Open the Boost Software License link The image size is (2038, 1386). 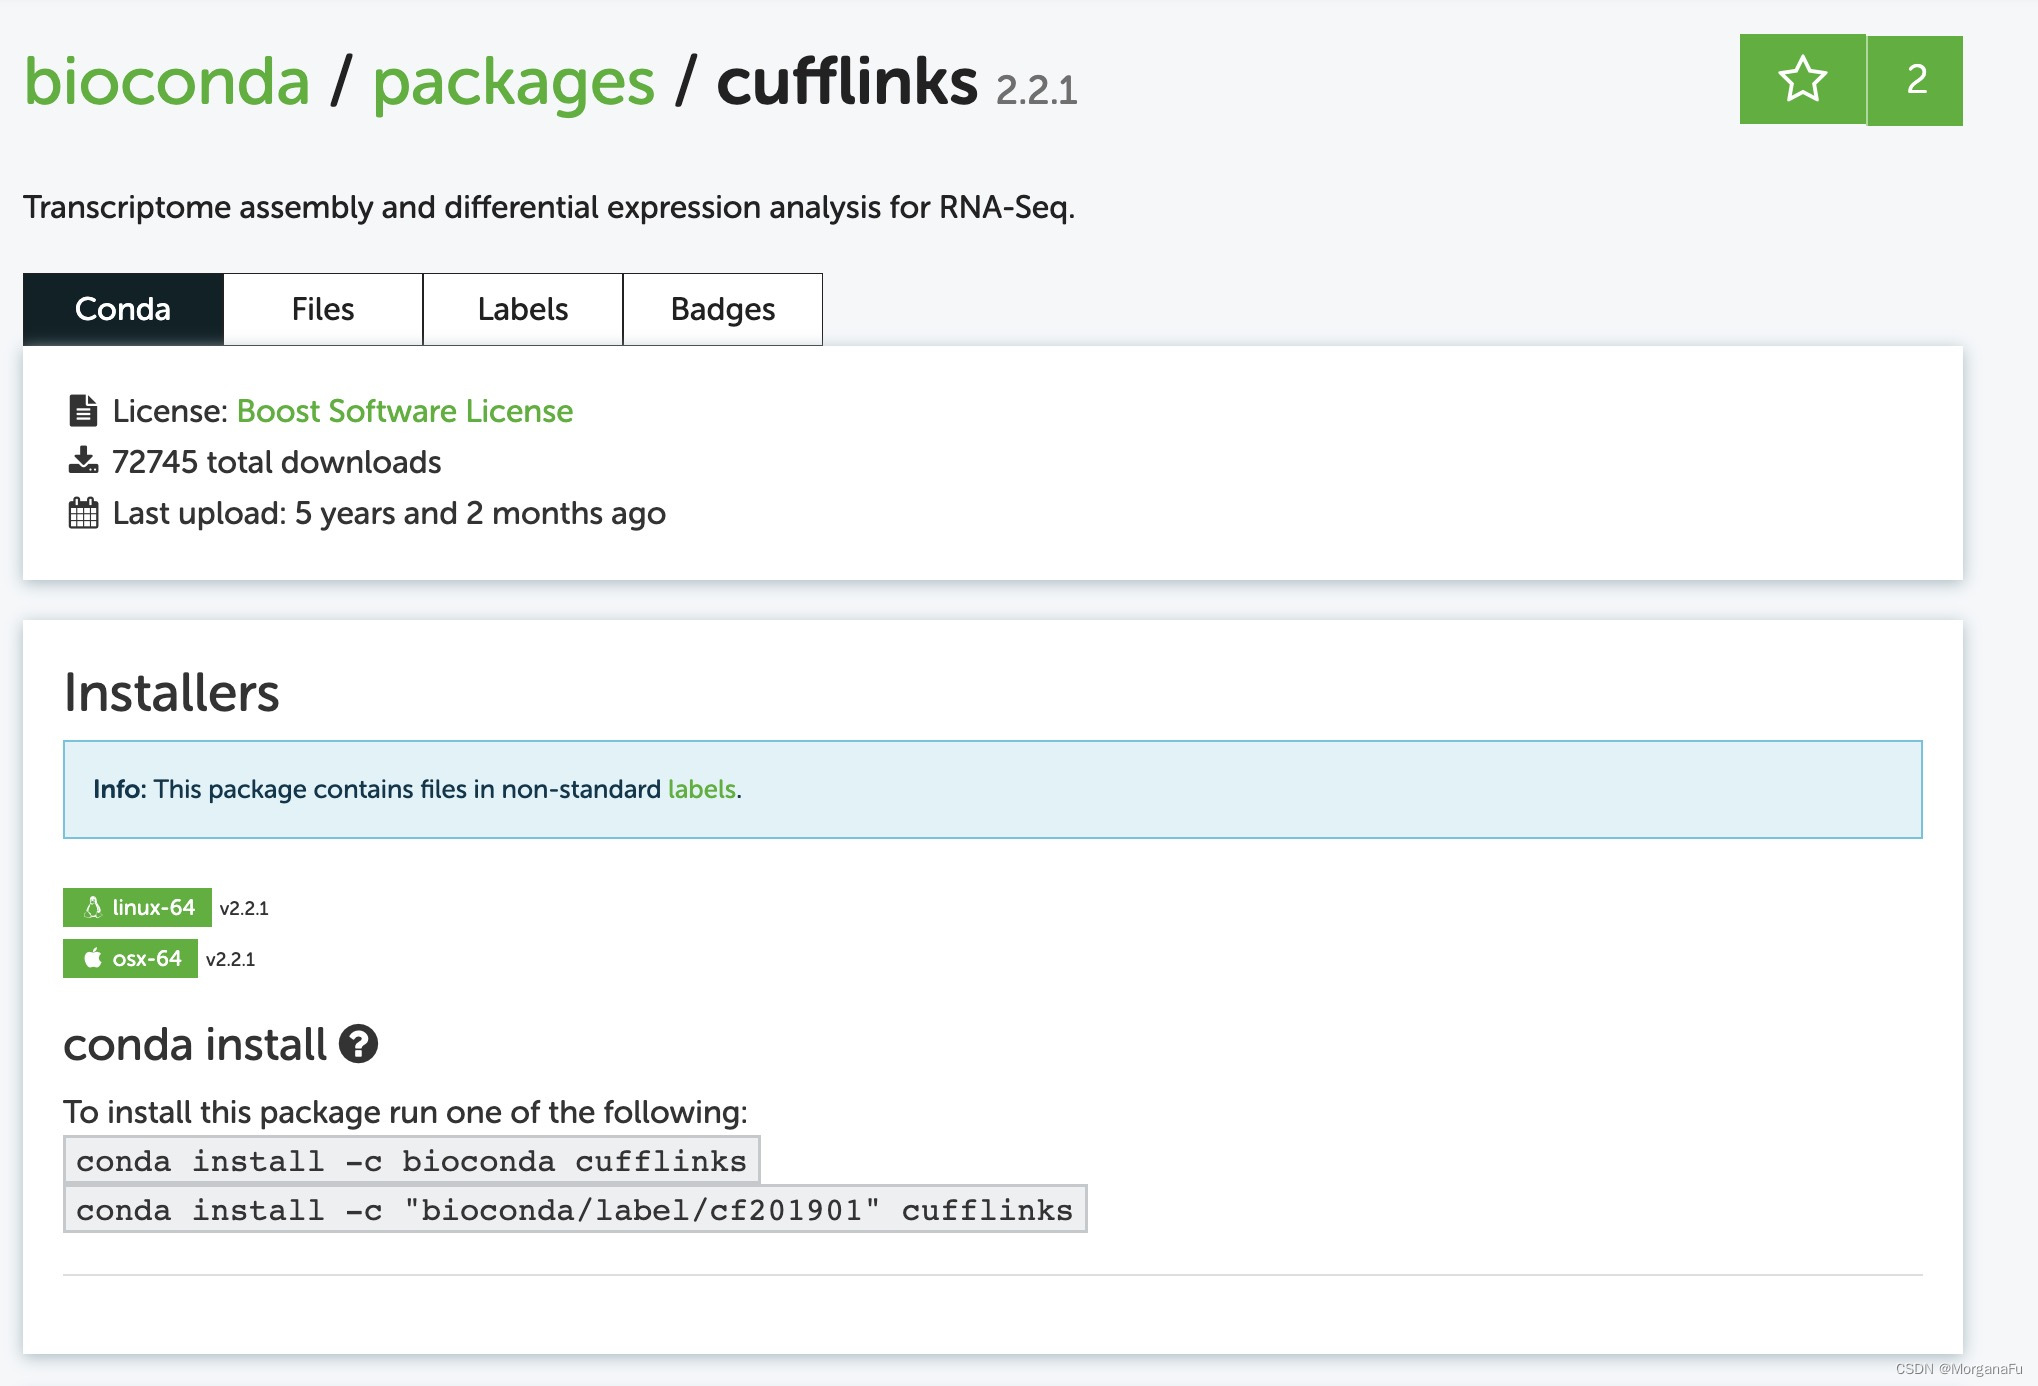click(405, 411)
